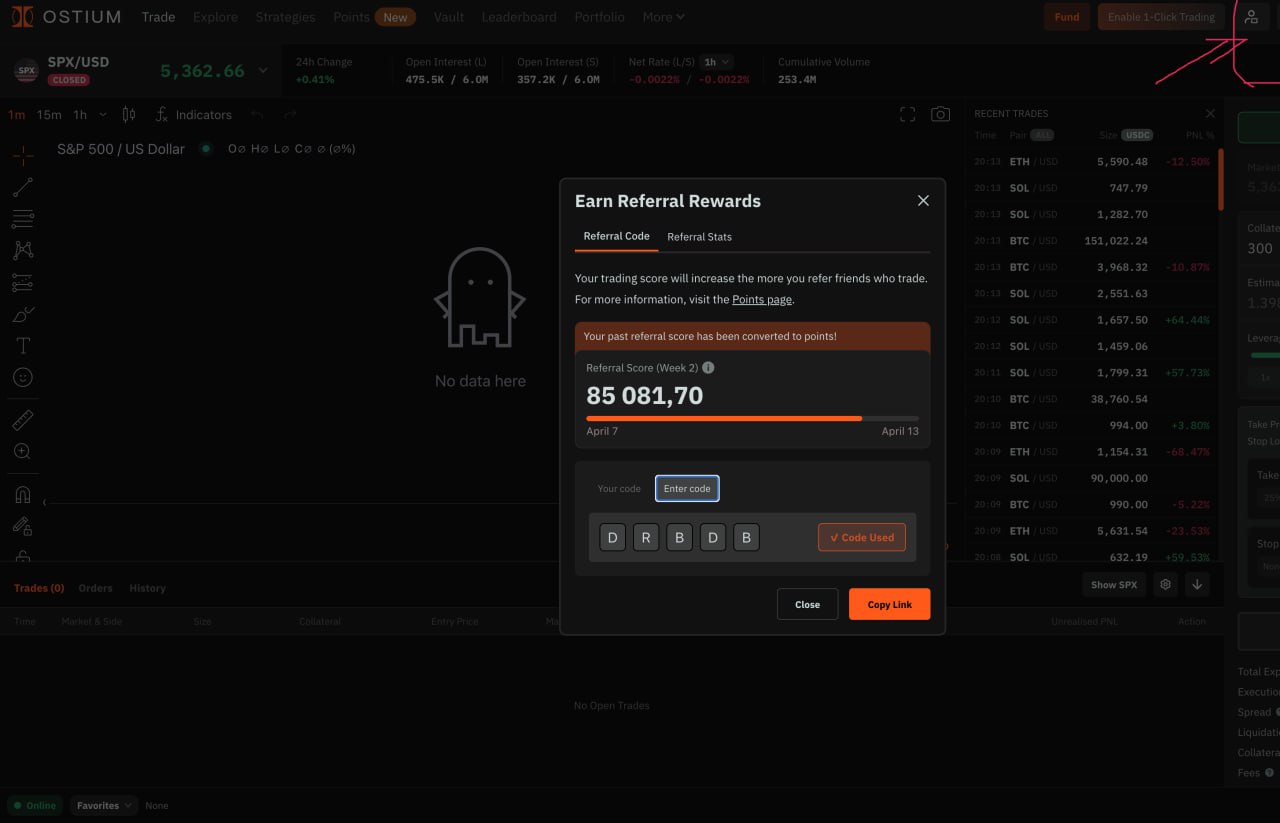Click the Close button in dialog
Screen dimensions: 1280x823
(807, 604)
